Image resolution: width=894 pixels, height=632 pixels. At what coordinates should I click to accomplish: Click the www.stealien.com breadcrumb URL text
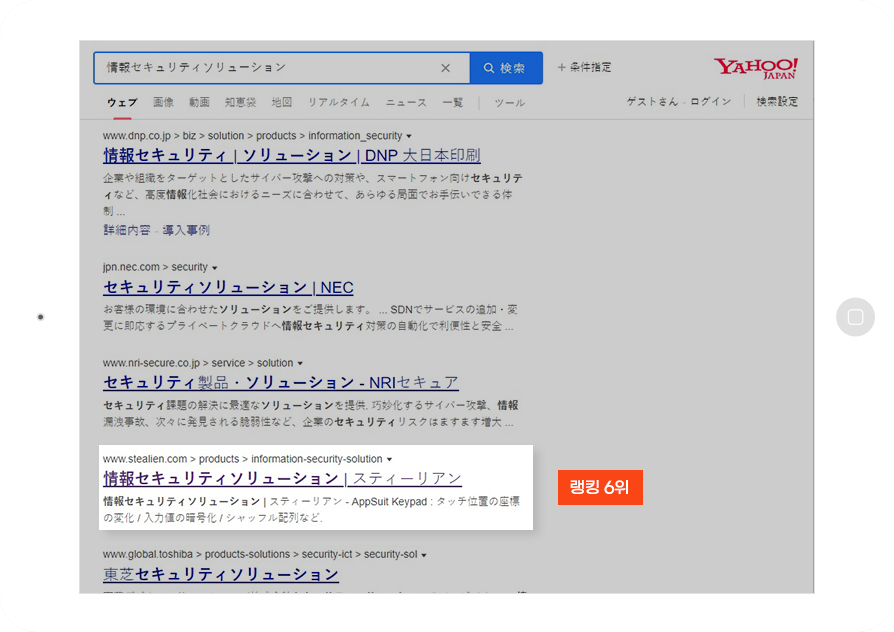(243, 459)
